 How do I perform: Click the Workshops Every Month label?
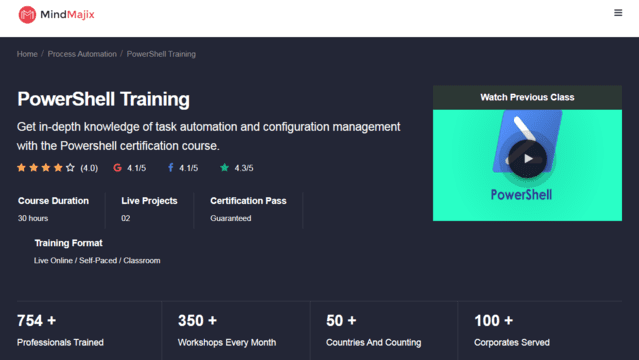(227, 343)
